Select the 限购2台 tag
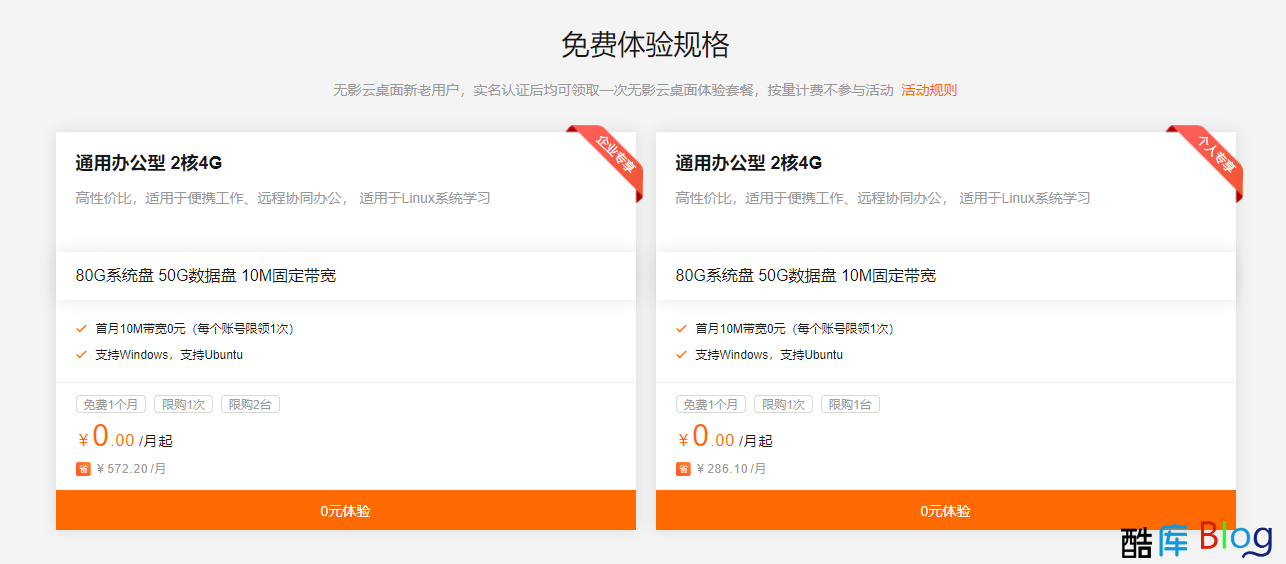This screenshot has height=564, width=1286. click(x=250, y=405)
